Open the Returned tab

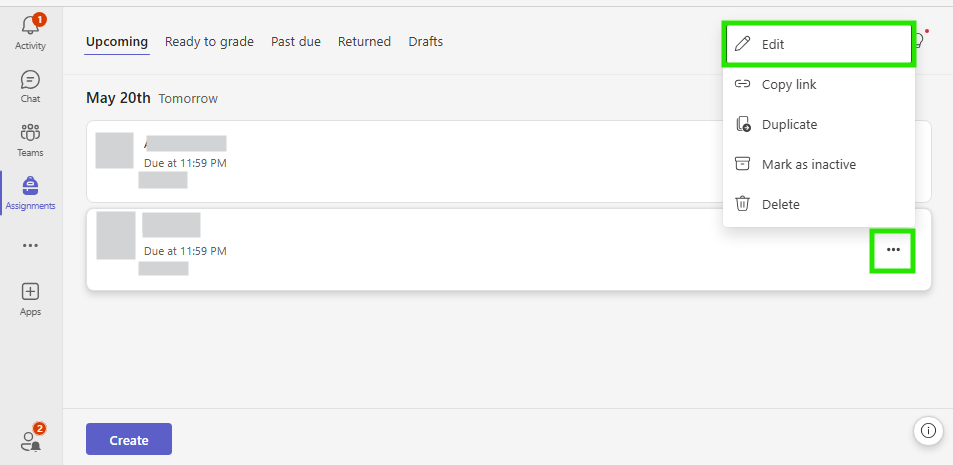coord(364,42)
